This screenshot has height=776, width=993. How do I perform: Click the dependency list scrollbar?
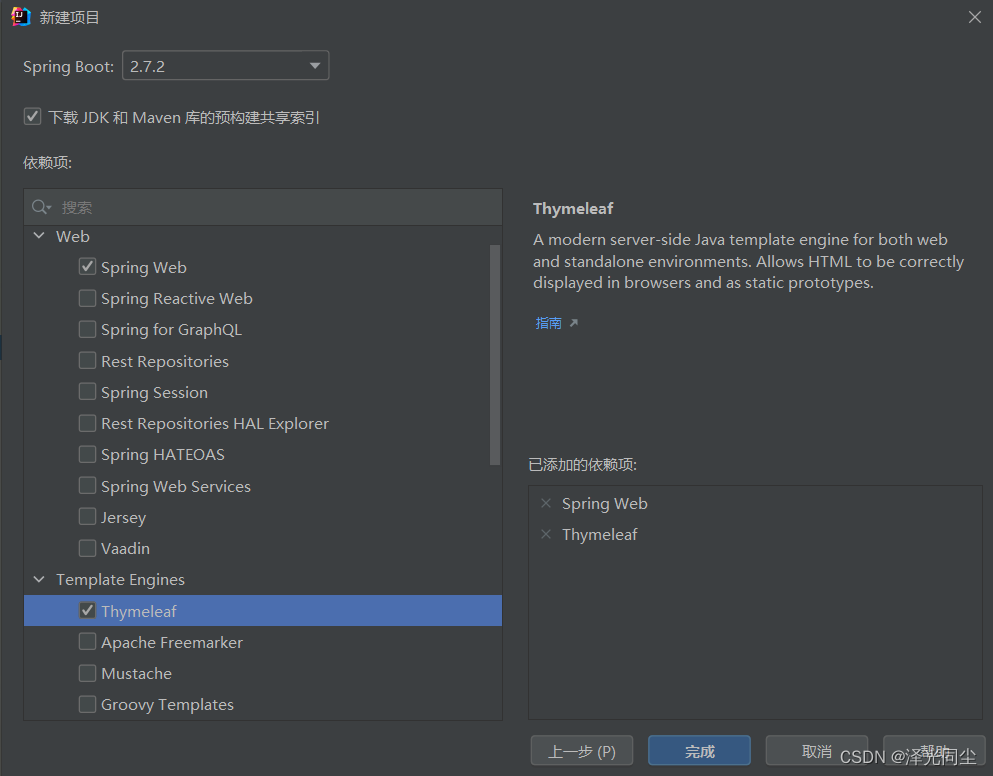coord(495,355)
